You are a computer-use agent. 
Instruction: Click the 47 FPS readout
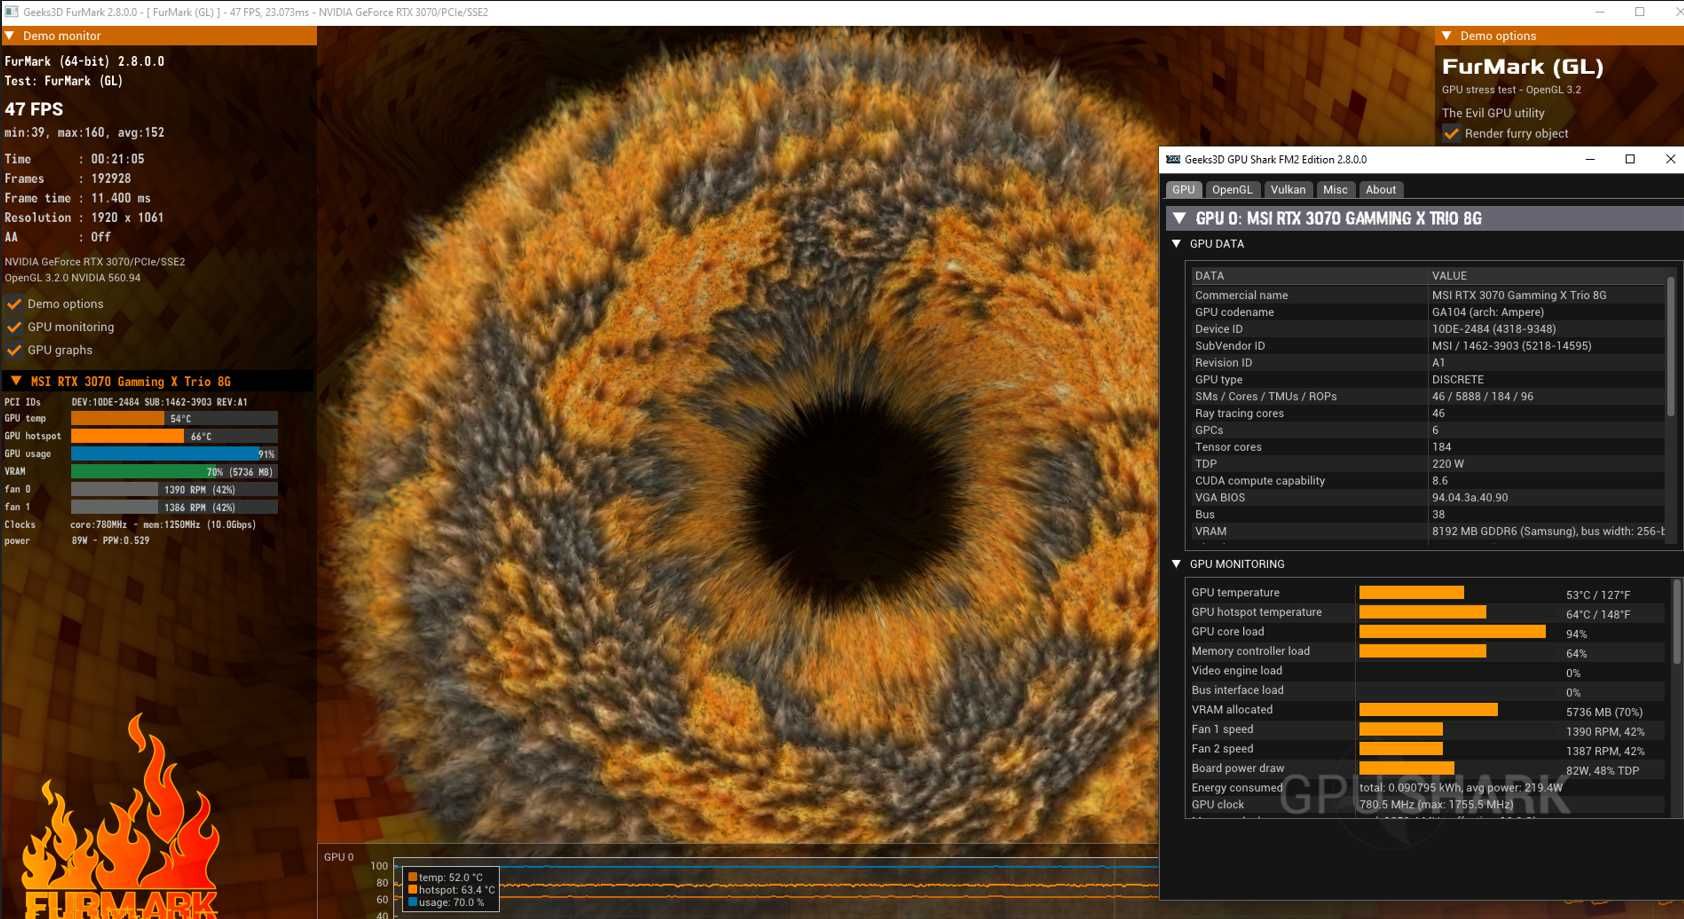click(34, 109)
